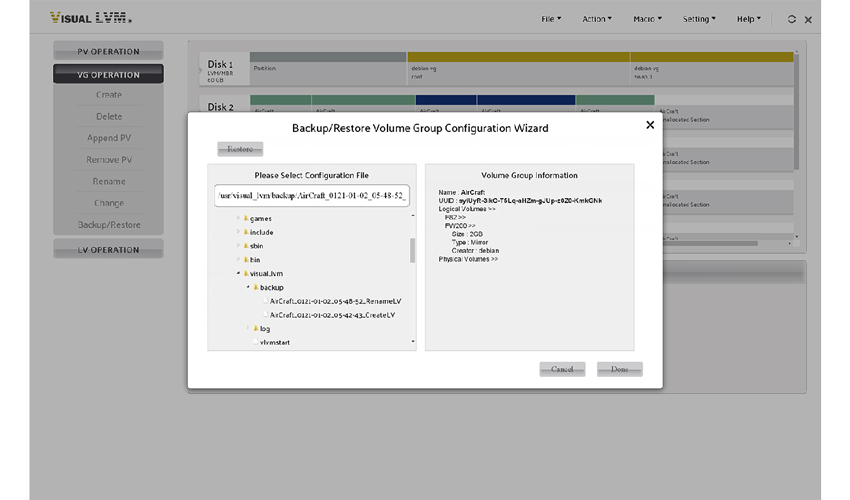Click the refresh icon in the top bar
The height and width of the screenshot is (500, 850).
click(792, 19)
